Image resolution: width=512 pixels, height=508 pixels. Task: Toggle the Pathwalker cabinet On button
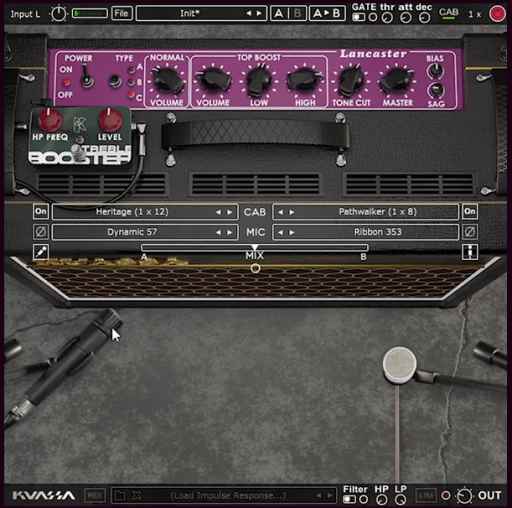click(x=470, y=211)
